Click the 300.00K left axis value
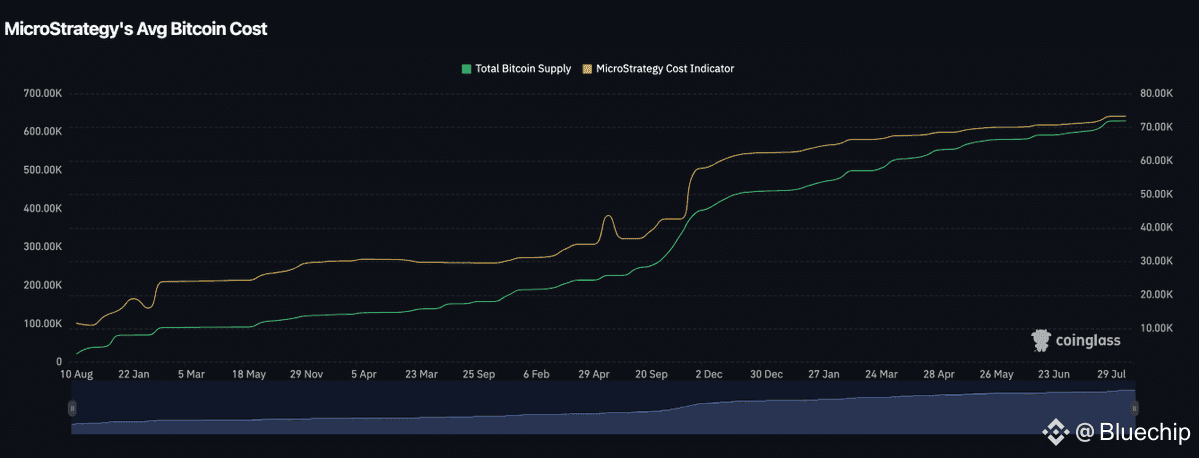This screenshot has height=458, width=1199. click(43, 246)
